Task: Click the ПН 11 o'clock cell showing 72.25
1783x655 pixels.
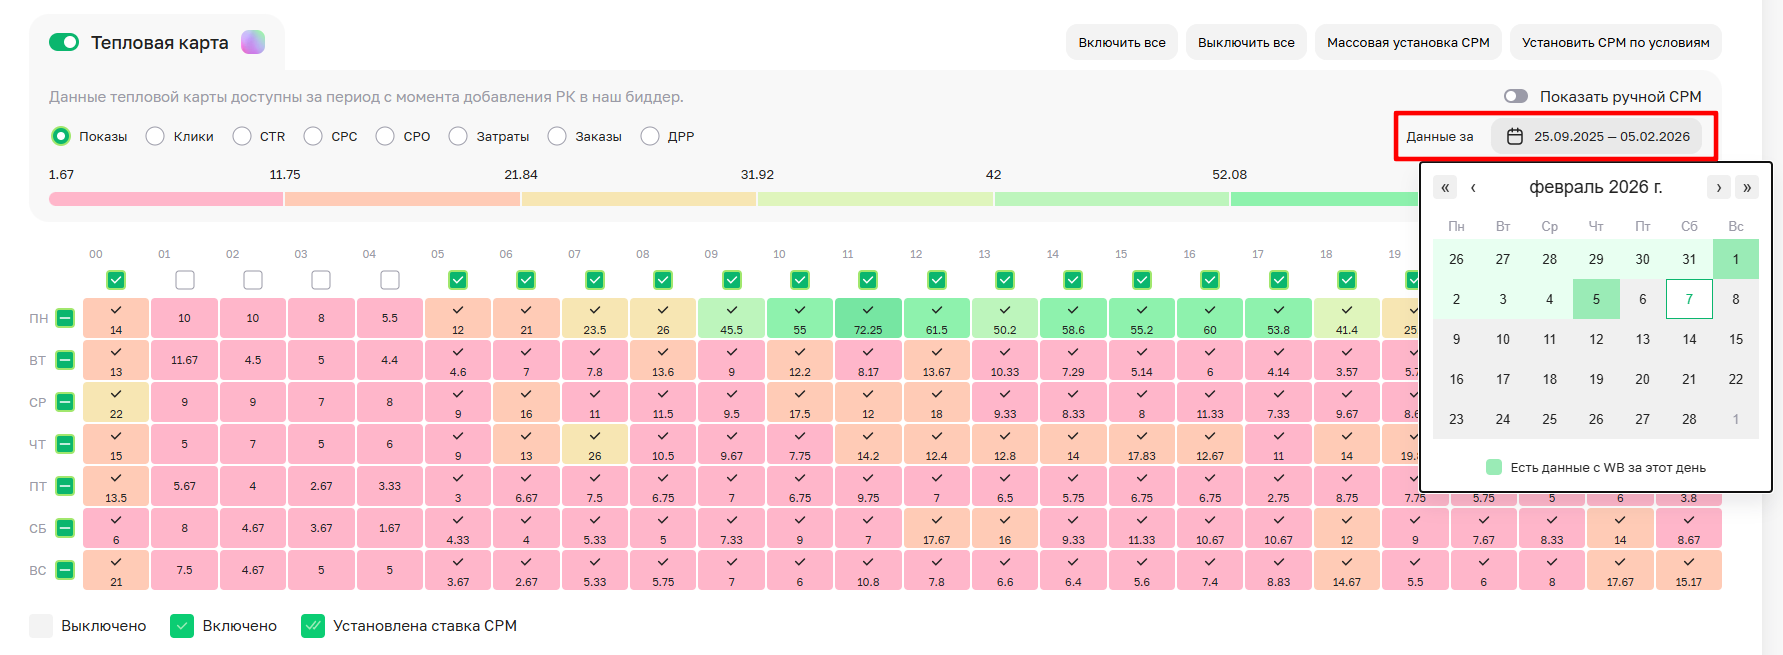Action: coord(868,318)
